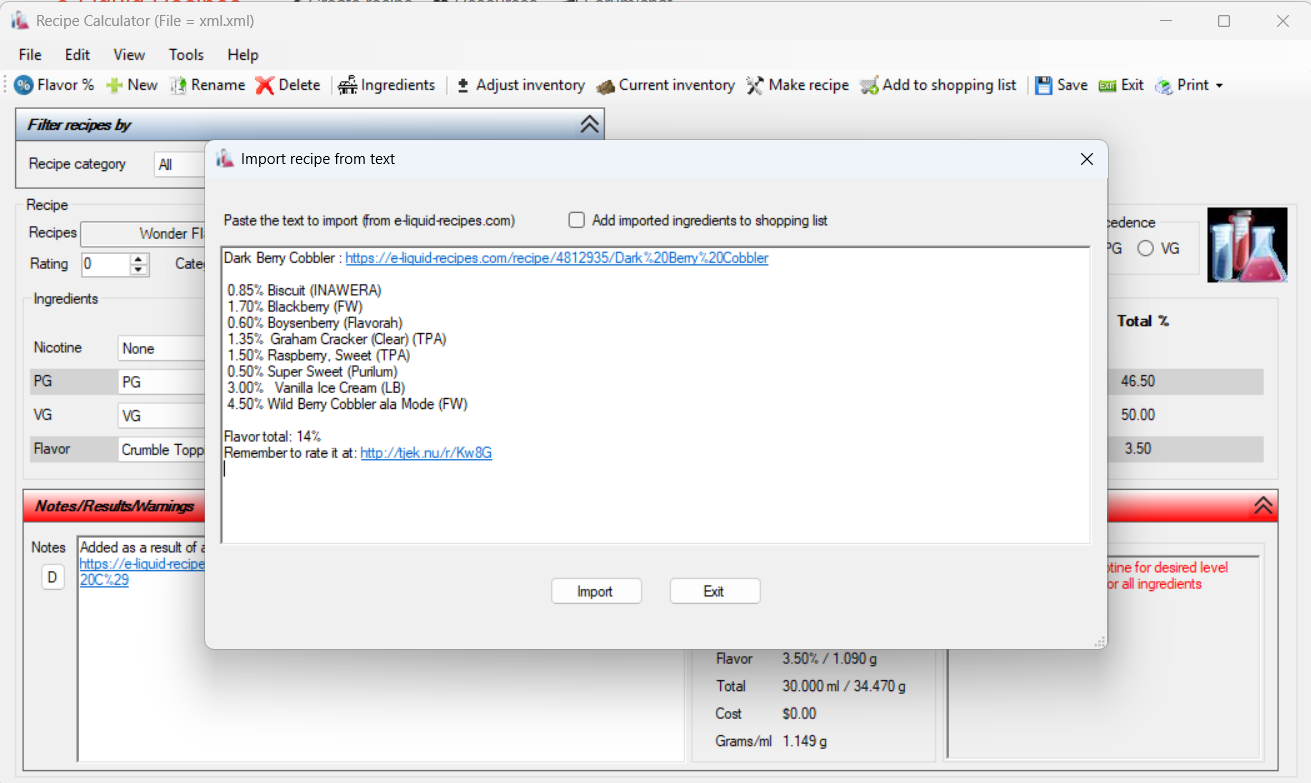This screenshot has height=783, width=1311.
Task: Open the View menu
Action: 129,55
